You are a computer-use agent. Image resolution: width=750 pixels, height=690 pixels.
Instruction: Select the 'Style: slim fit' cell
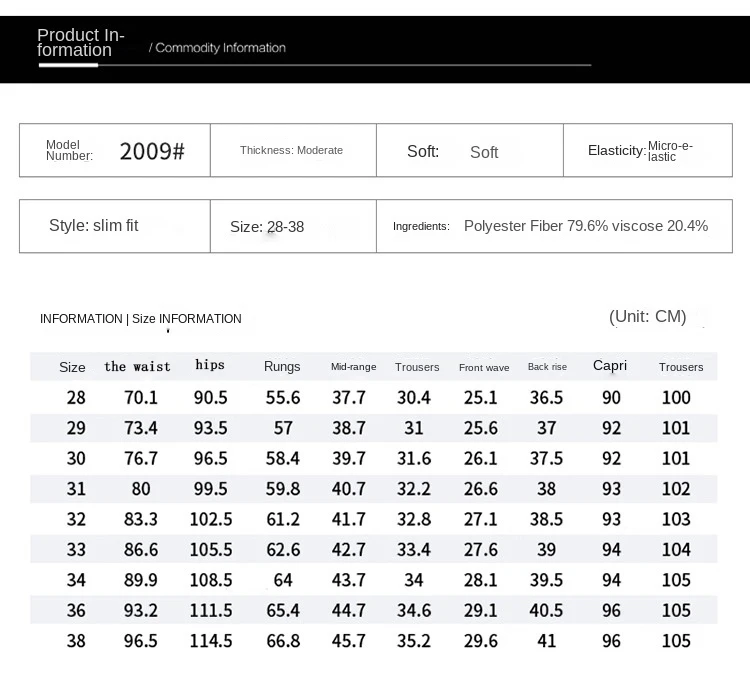pyautogui.click(x=94, y=226)
